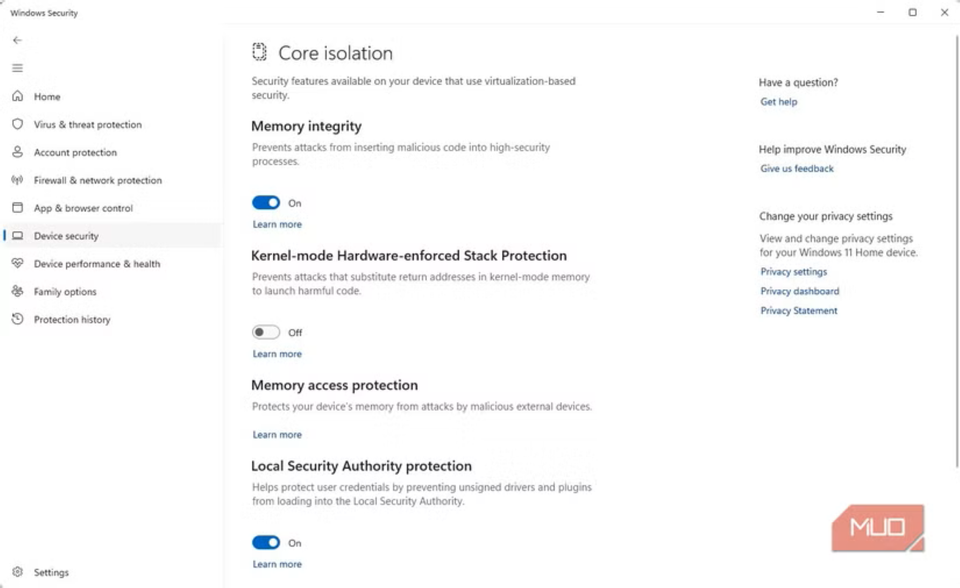Select Device security in sidebar
This screenshot has height=588, width=960.
coord(66,236)
